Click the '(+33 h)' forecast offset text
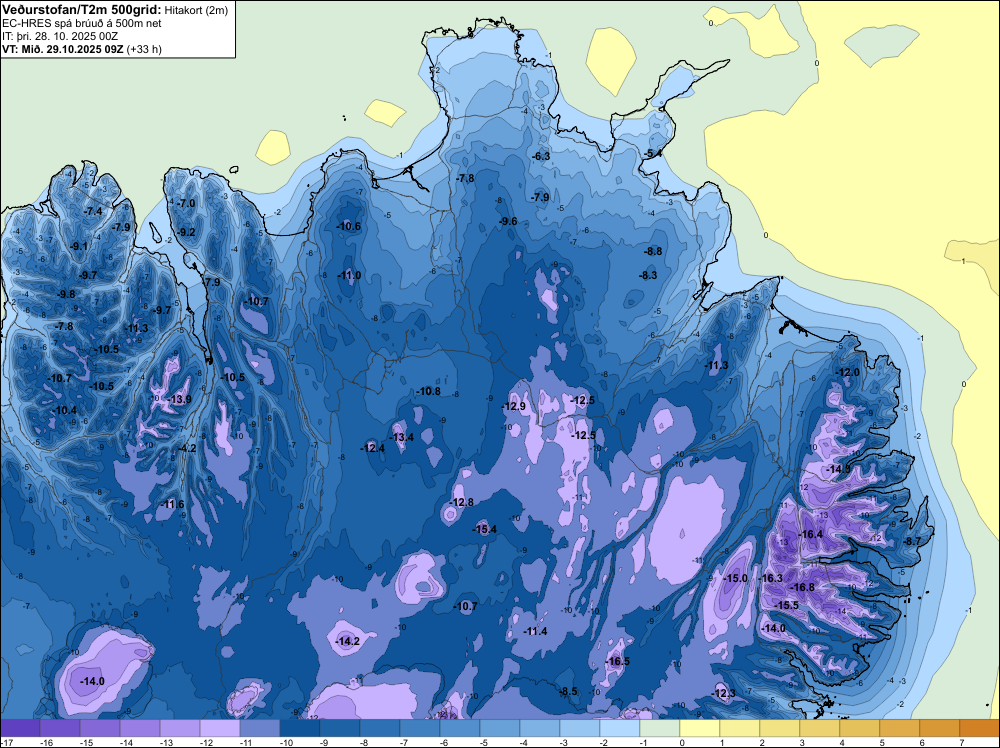This screenshot has height=748, width=1000. [144, 49]
